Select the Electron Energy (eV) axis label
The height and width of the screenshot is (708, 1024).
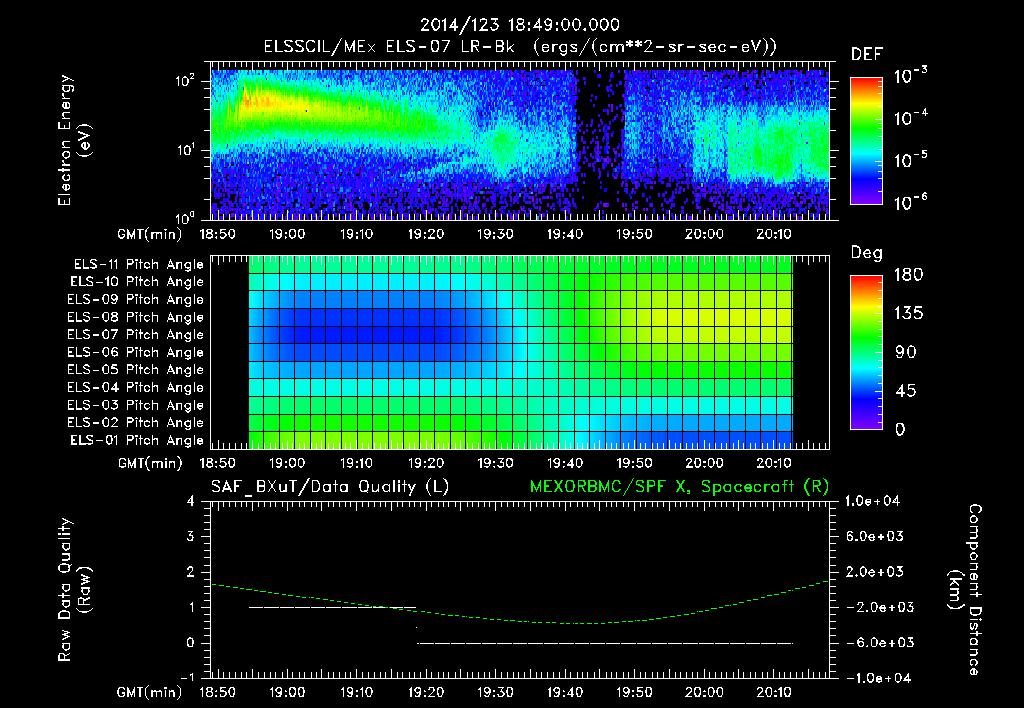click(x=74, y=140)
